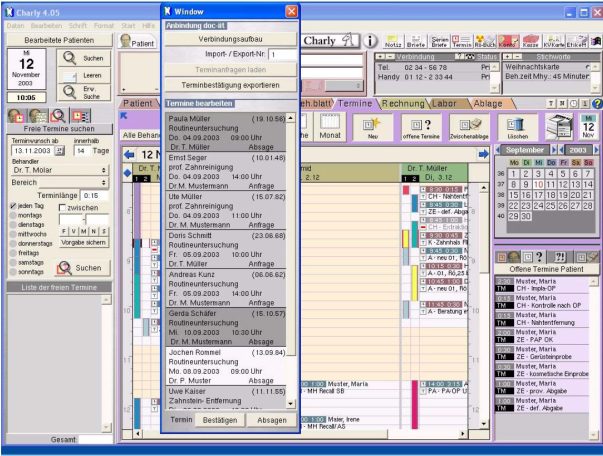The width and height of the screenshot is (603, 456).
Task: Open calendar picker next to 13.11.2003
Action: pyautogui.click(x=60, y=151)
